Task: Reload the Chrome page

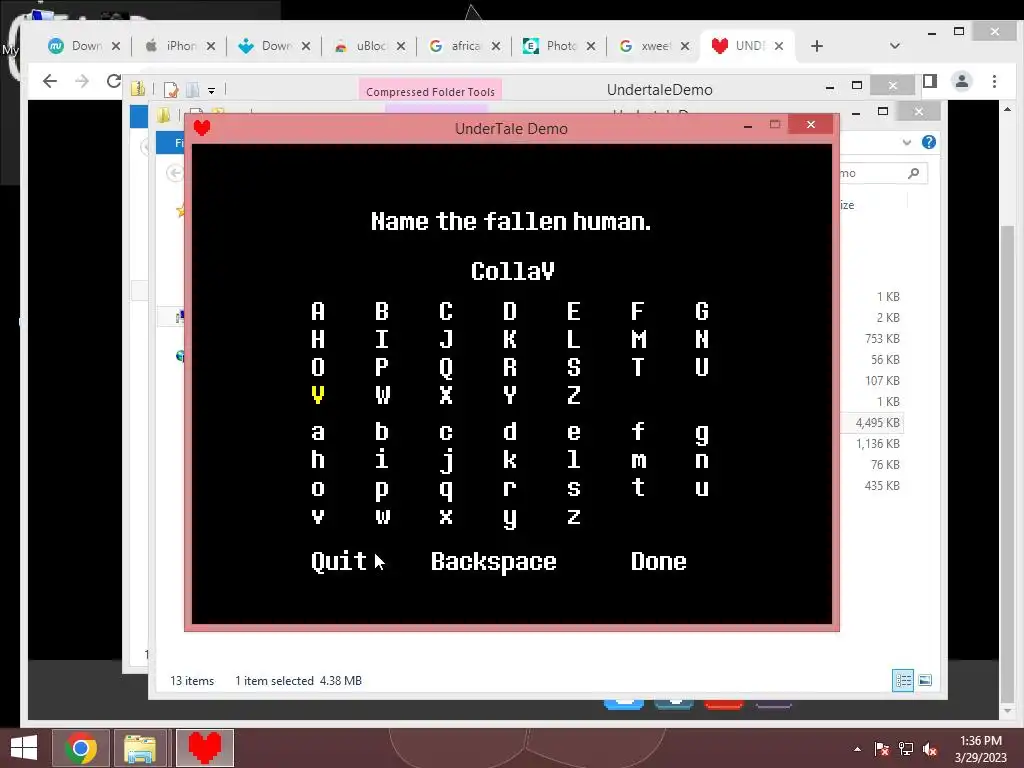Action: (x=114, y=81)
